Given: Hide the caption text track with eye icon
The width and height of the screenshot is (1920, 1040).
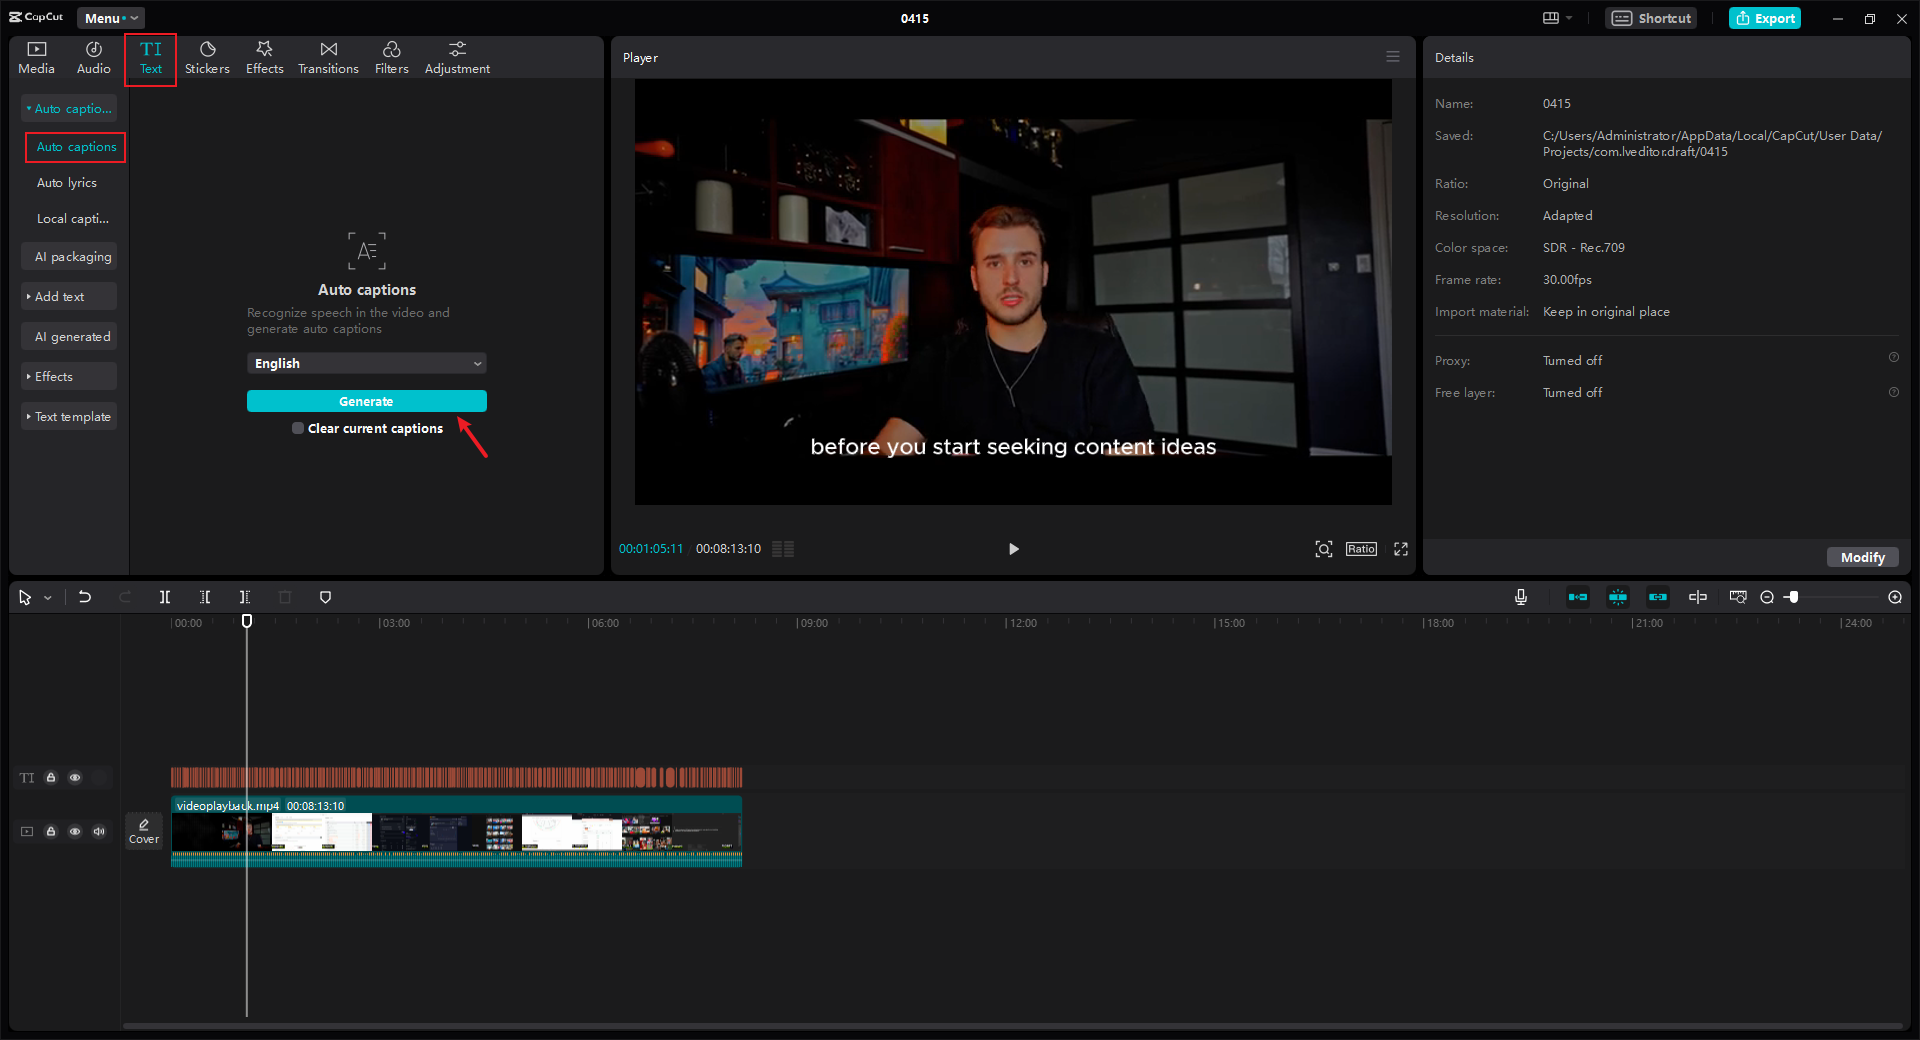Looking at the screenshot, I should tap(75, 777).
